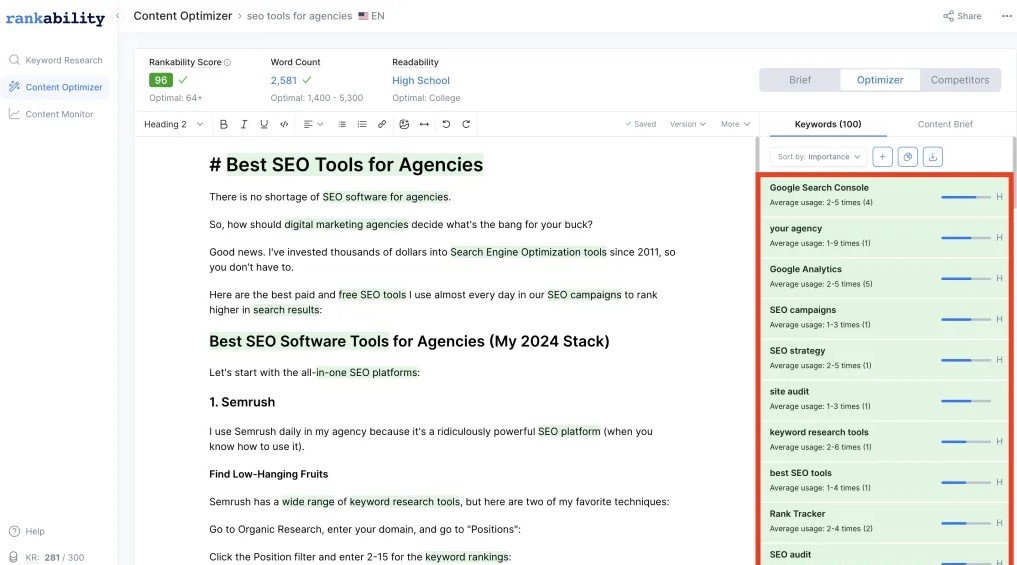
Task: Open the Content Brief tab
Action: point(945,124)
